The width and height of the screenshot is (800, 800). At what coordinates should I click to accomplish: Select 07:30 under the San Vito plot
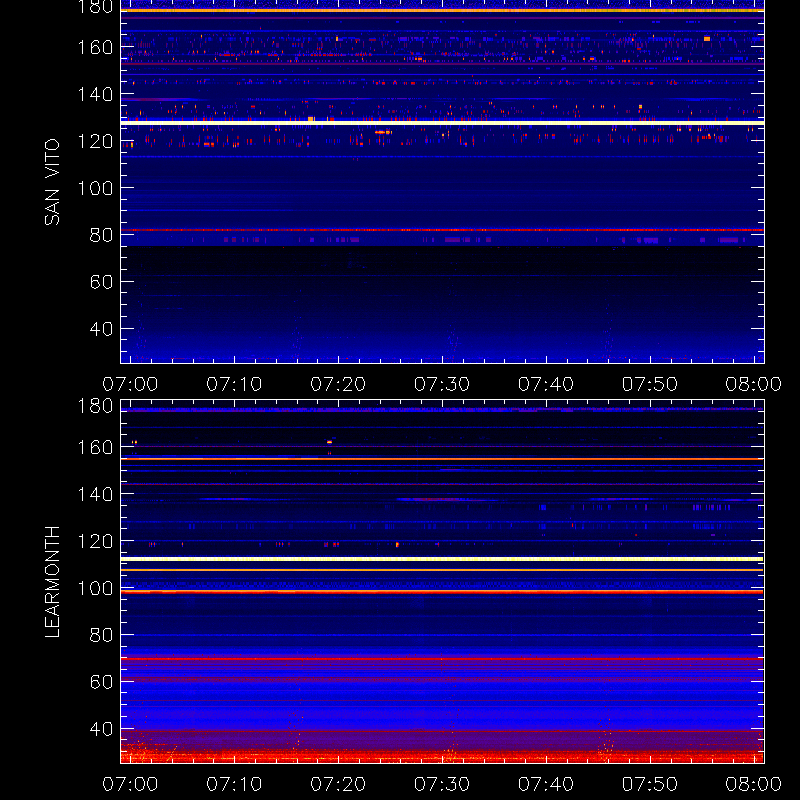tap(442, 384)
